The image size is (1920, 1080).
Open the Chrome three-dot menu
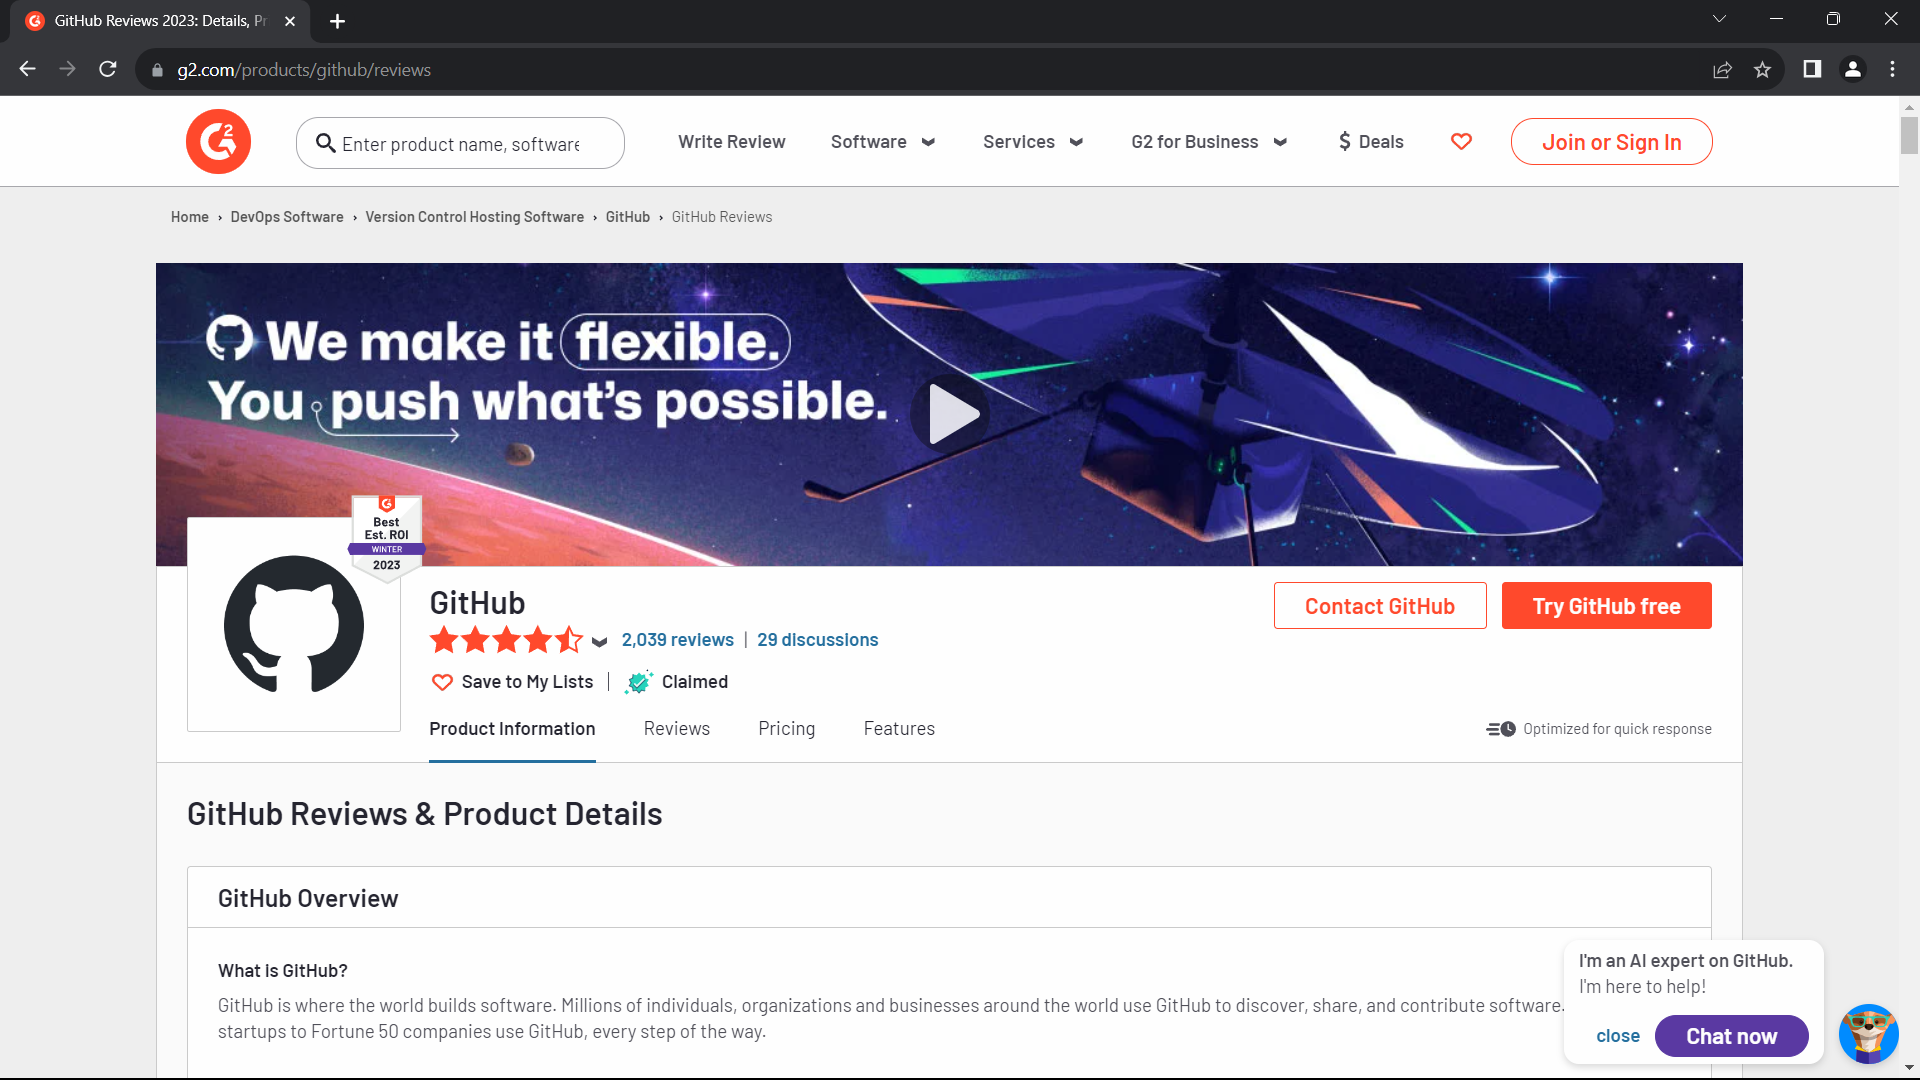(x=1892, y=69)
